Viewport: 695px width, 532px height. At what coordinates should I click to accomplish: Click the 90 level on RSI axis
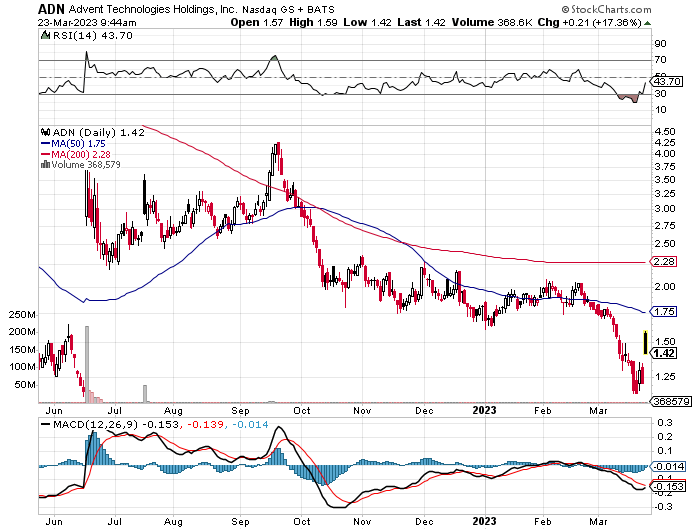click(660, 43)
